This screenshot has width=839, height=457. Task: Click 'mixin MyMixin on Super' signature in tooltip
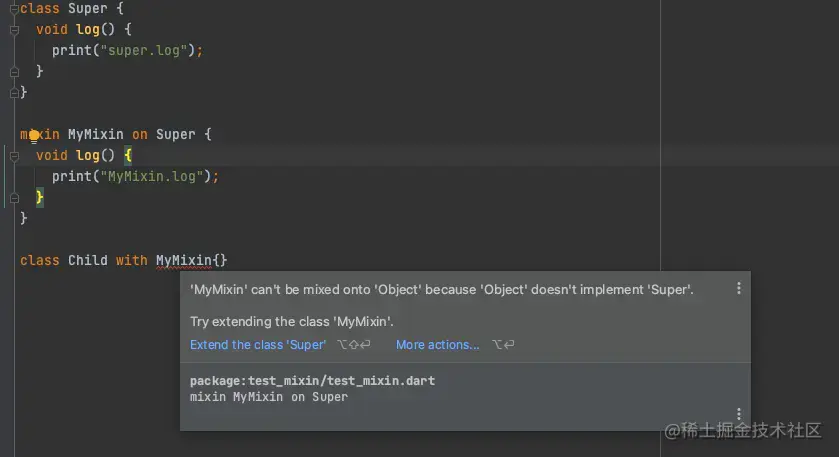(x=269, y=397)
